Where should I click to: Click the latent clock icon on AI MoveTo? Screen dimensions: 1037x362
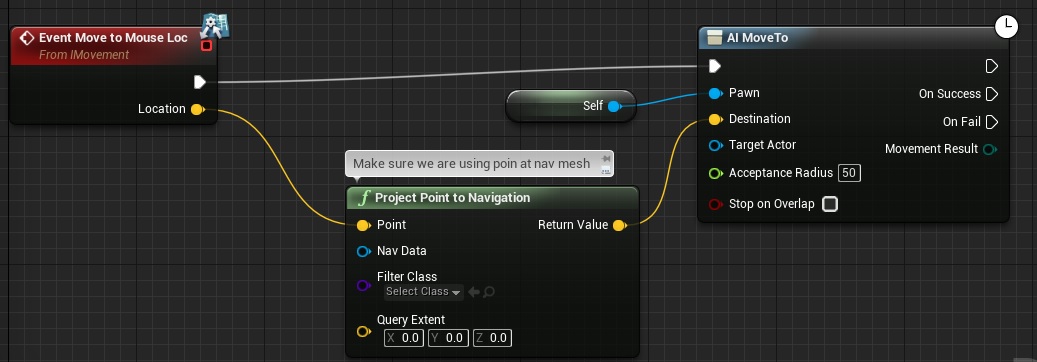pos(1007,26)
